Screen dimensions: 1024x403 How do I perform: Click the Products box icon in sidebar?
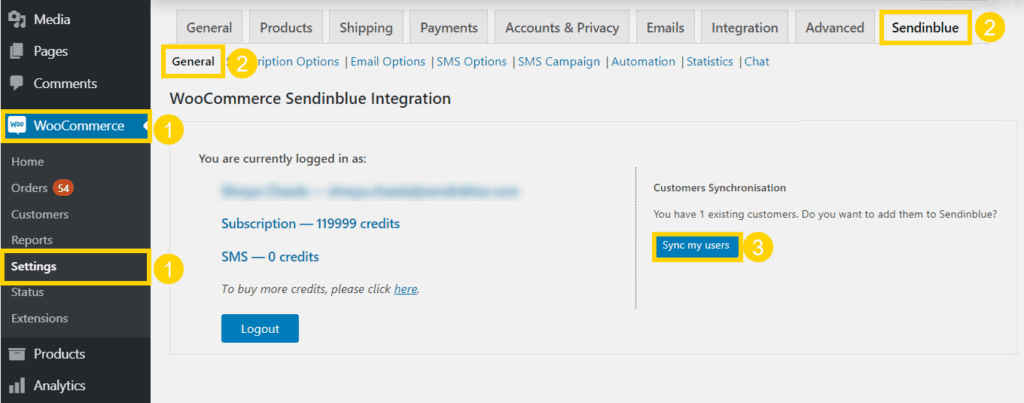click(x=17, y=354)
